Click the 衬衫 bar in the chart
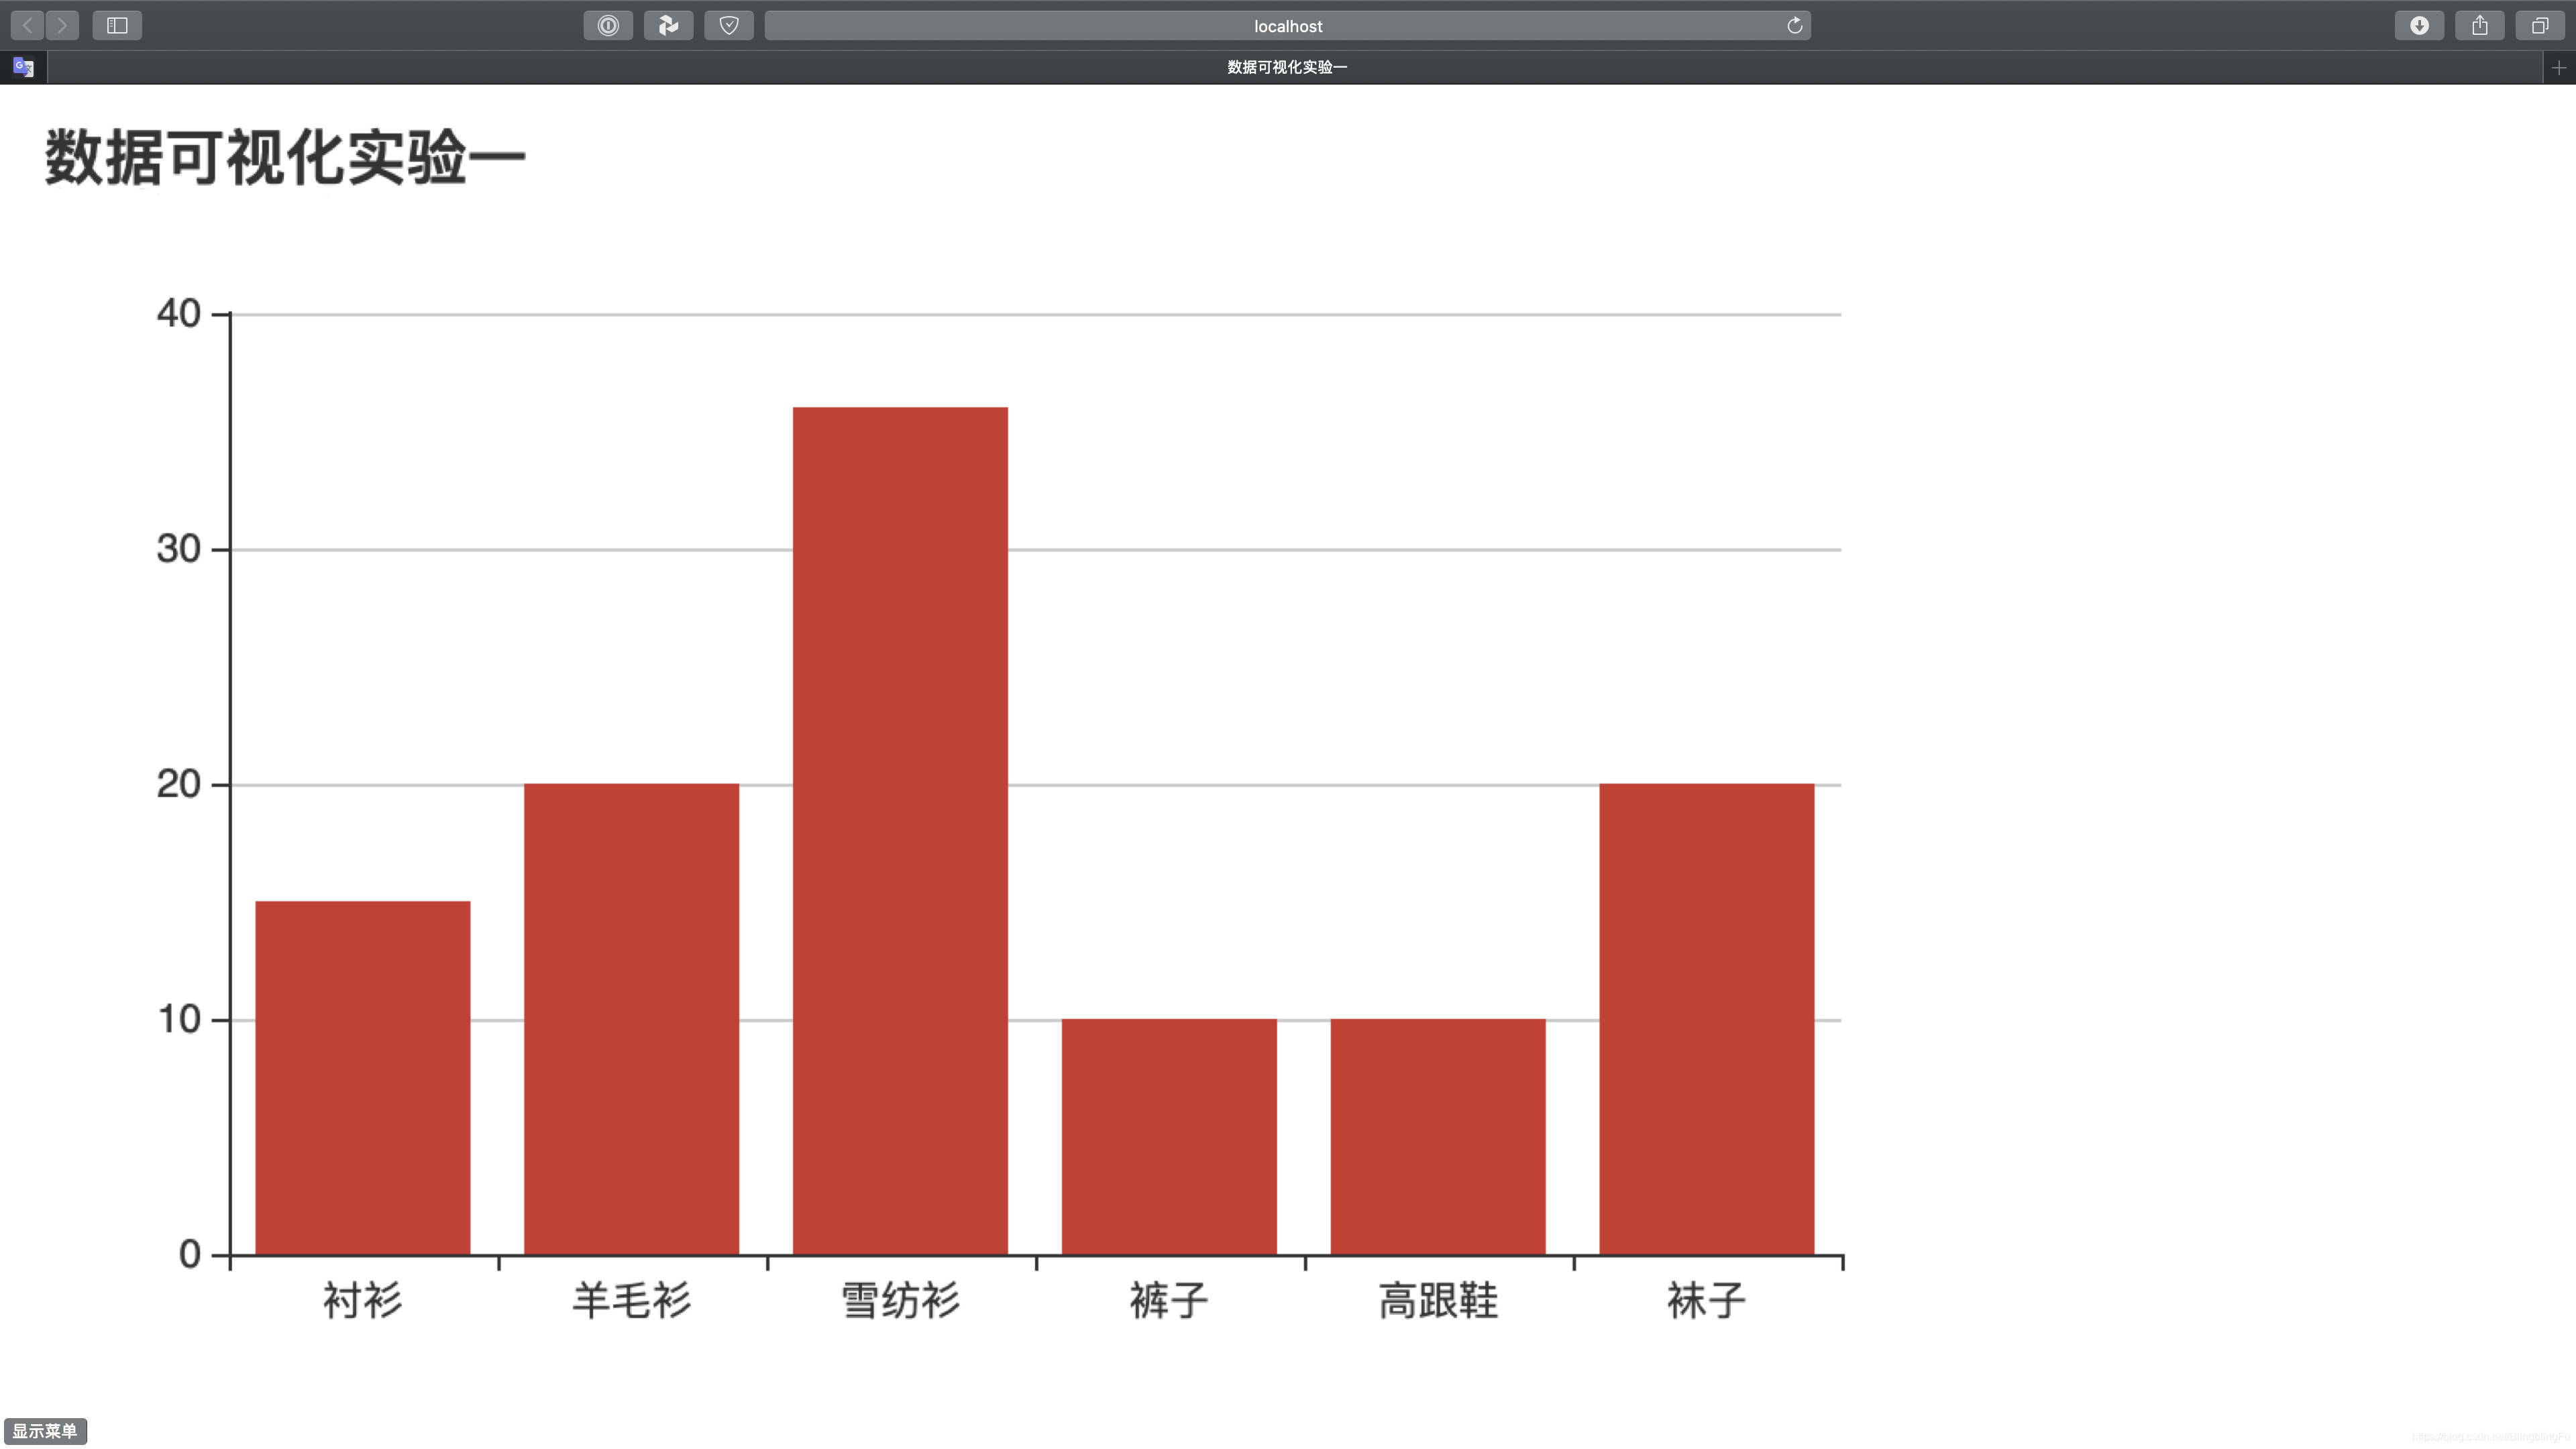 pyautogui.click(x=363, y=1078)
